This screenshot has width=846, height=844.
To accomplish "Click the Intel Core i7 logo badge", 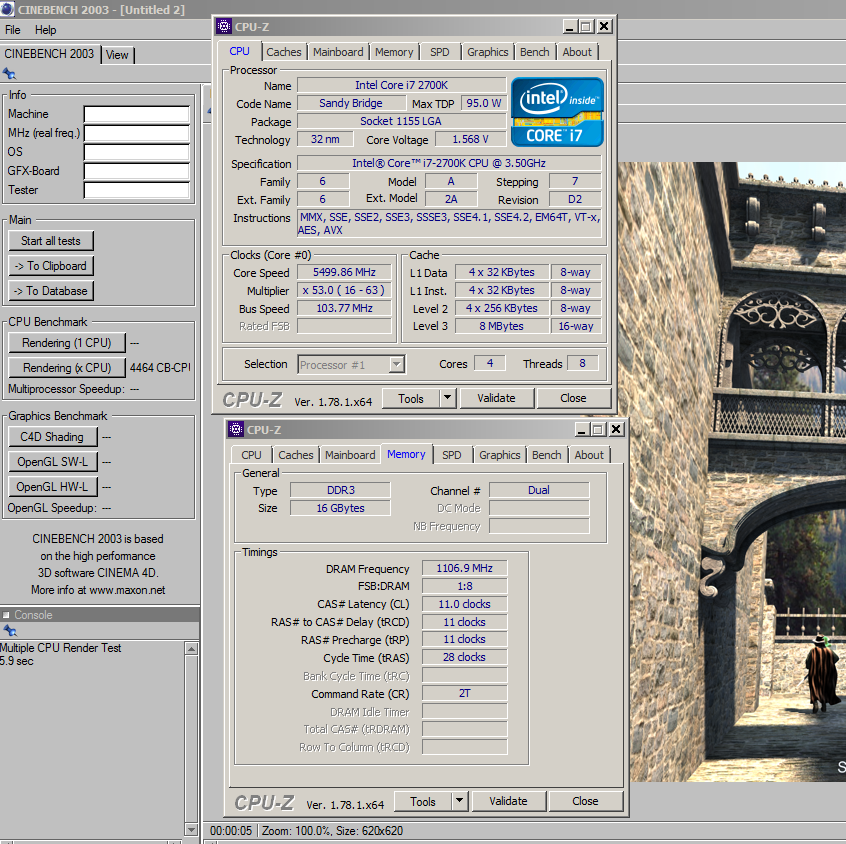I will click(x=557, y=112).
